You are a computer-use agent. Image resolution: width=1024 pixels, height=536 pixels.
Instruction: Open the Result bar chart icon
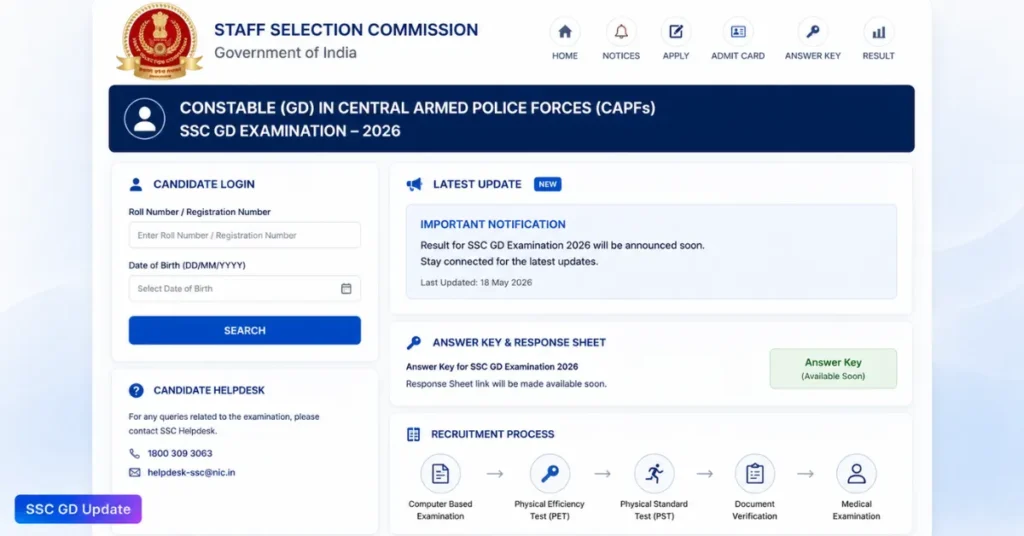[879, 32]
